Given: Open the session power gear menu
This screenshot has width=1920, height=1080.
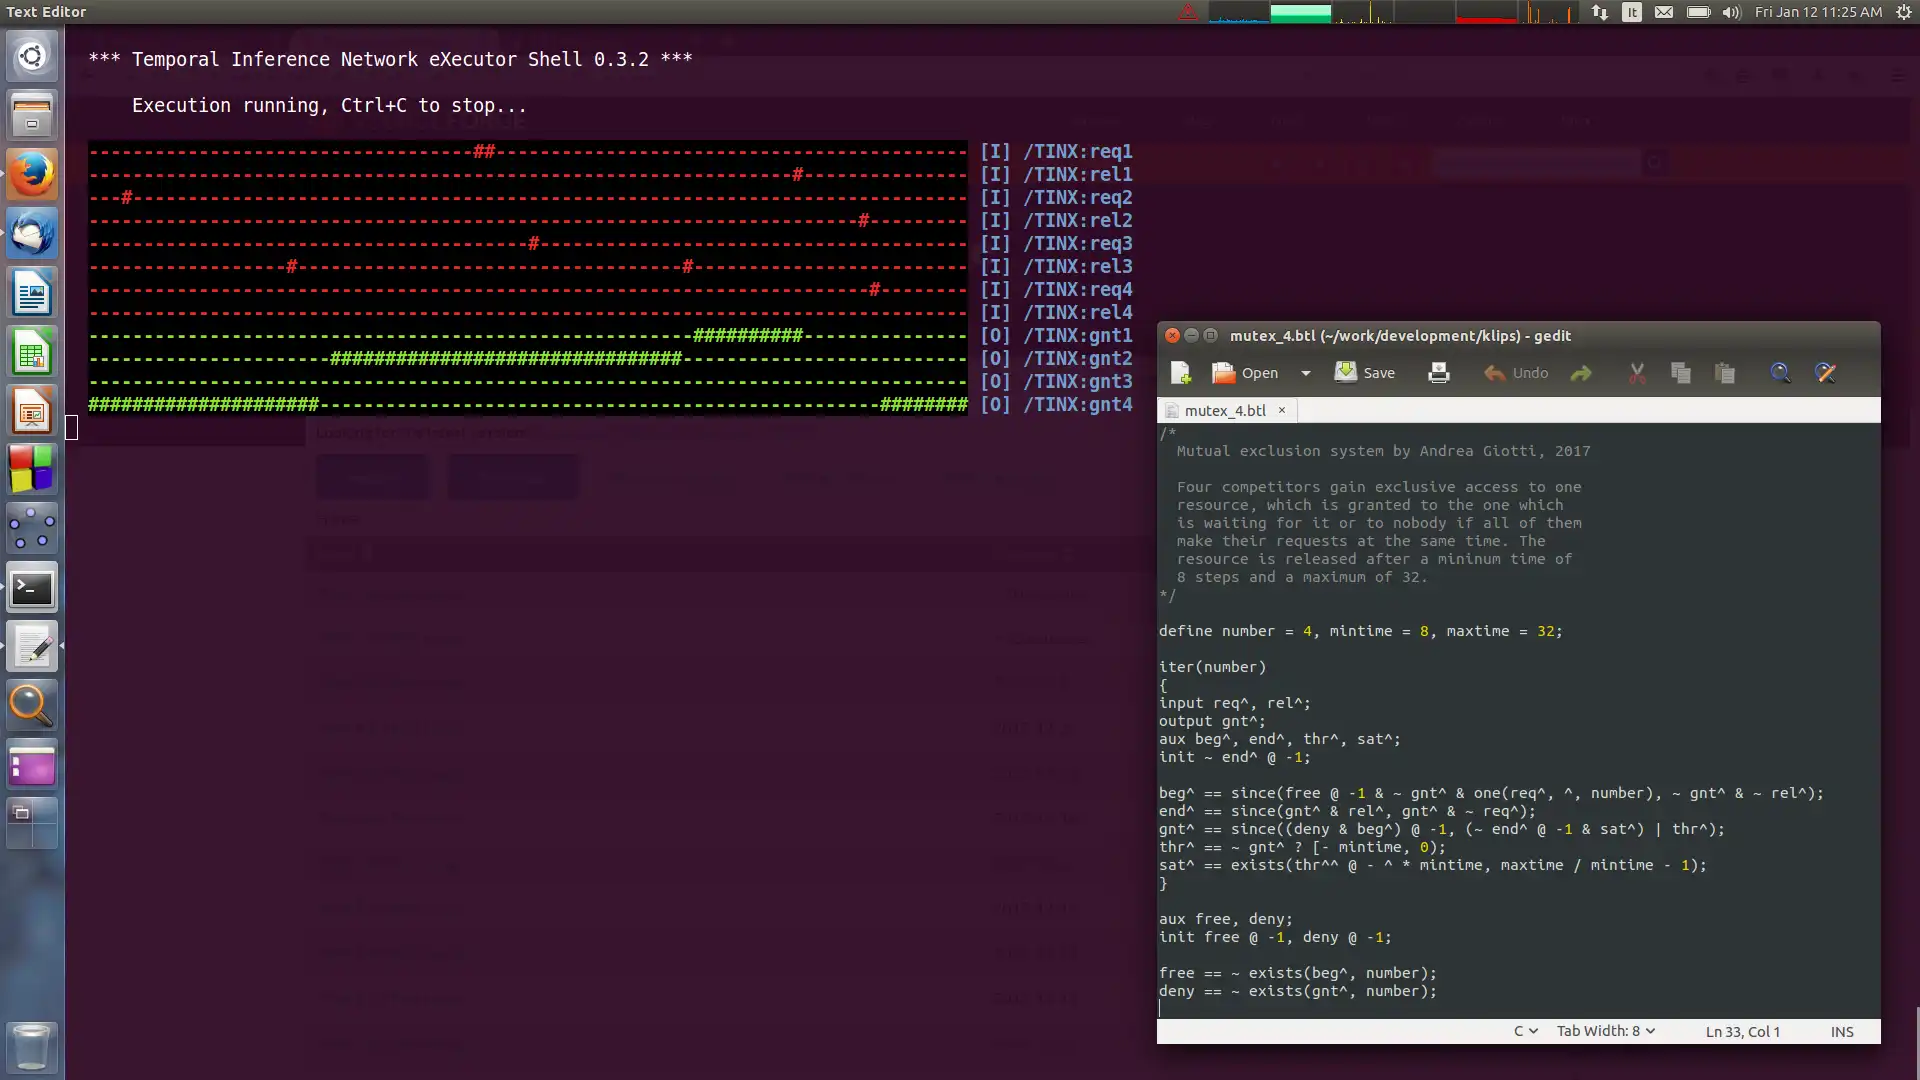Looking at the screenshot, I should click(1902, 12).
